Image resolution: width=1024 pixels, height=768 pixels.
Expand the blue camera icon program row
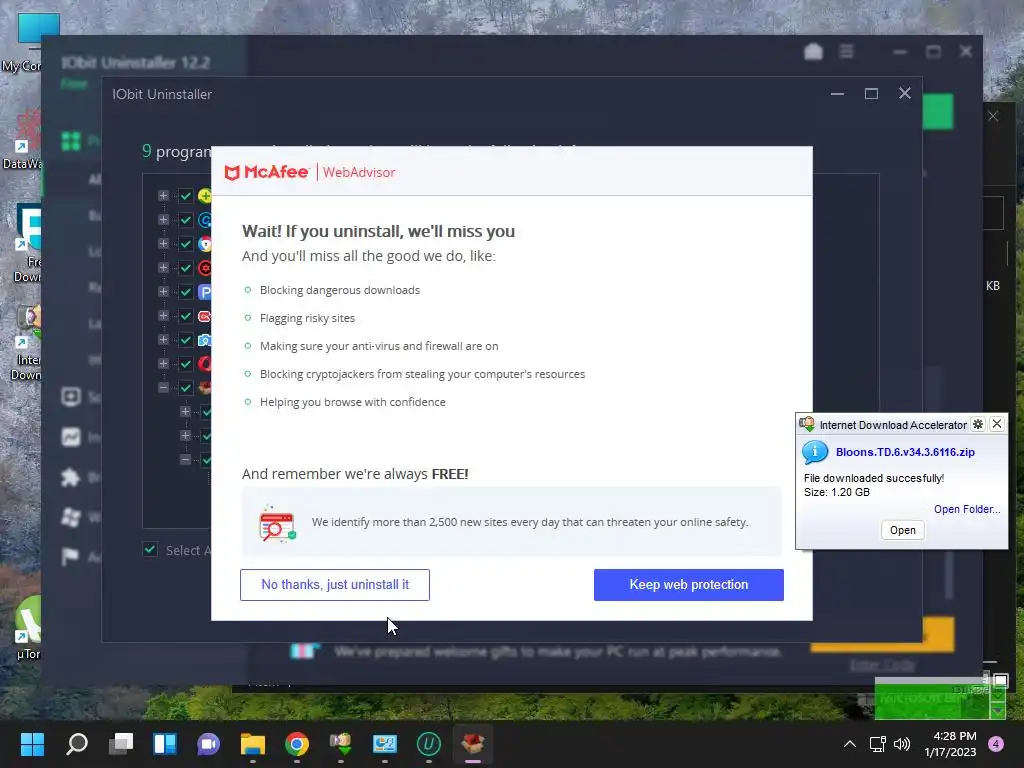[x=163, y=340]
